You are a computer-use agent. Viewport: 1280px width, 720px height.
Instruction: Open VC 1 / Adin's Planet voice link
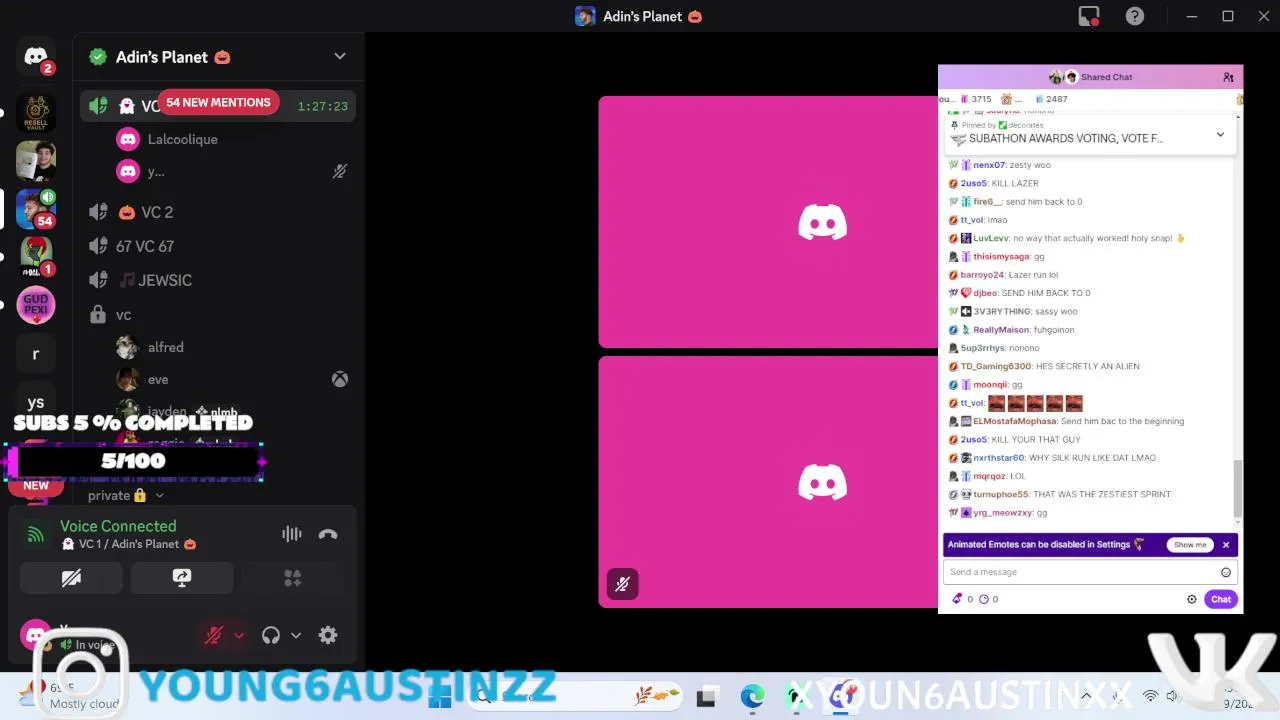pos(128,544)
